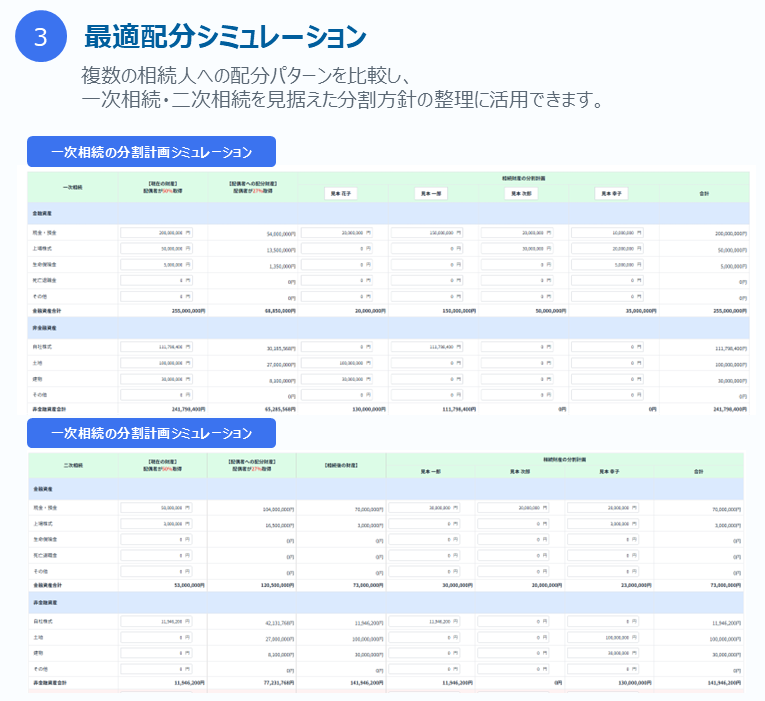Click the 合計 column header in 二次相続 table
Viewport: 765px width, 701px height.
[699, 472]
